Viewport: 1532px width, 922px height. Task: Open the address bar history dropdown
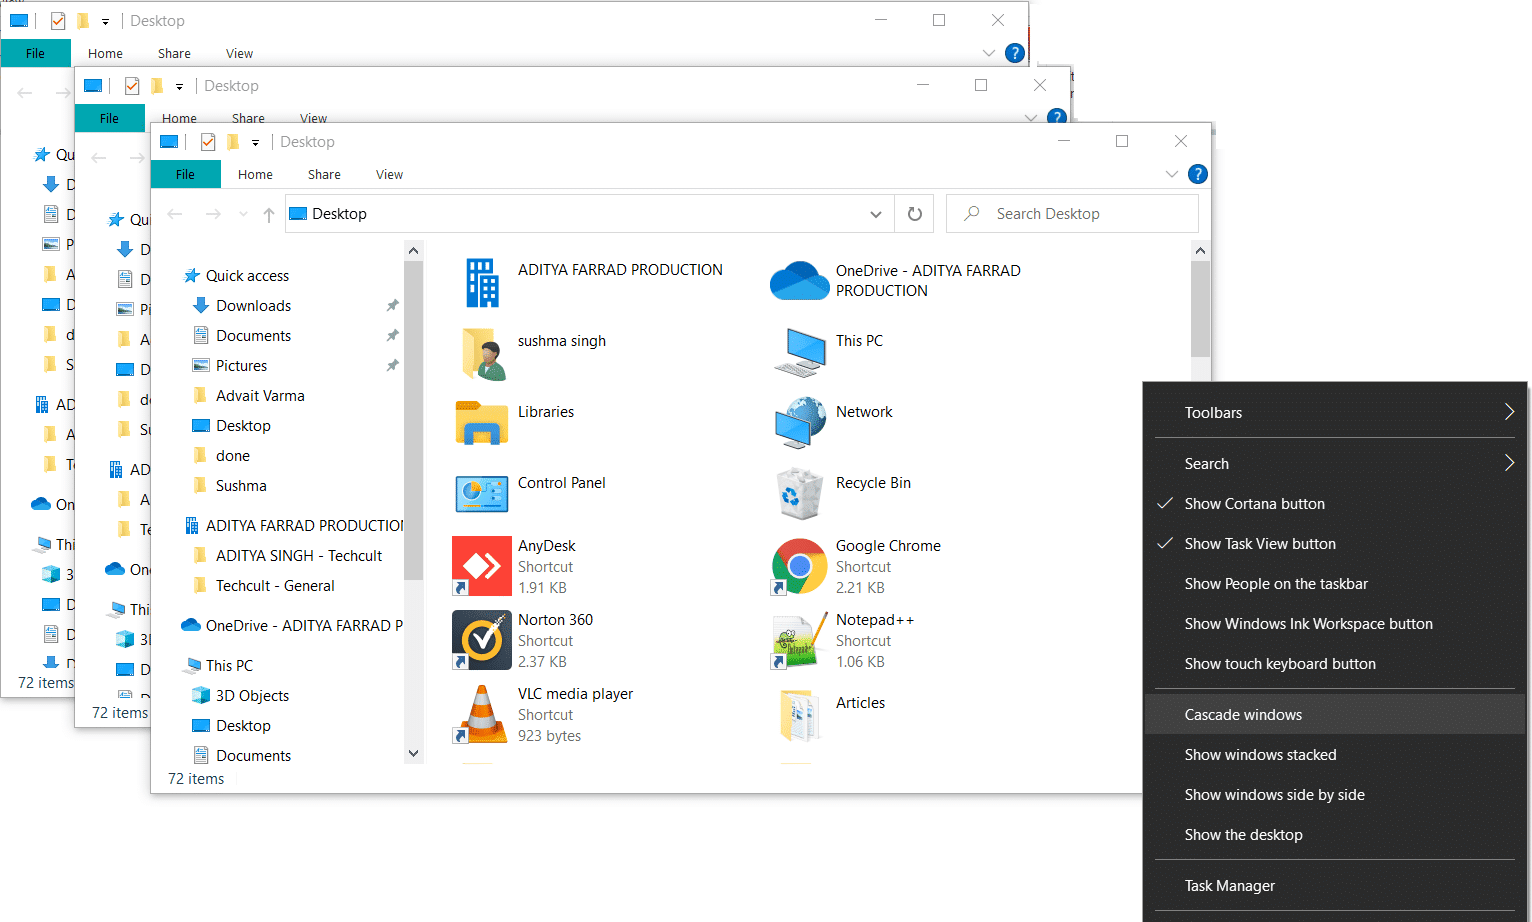coord(875,214)
